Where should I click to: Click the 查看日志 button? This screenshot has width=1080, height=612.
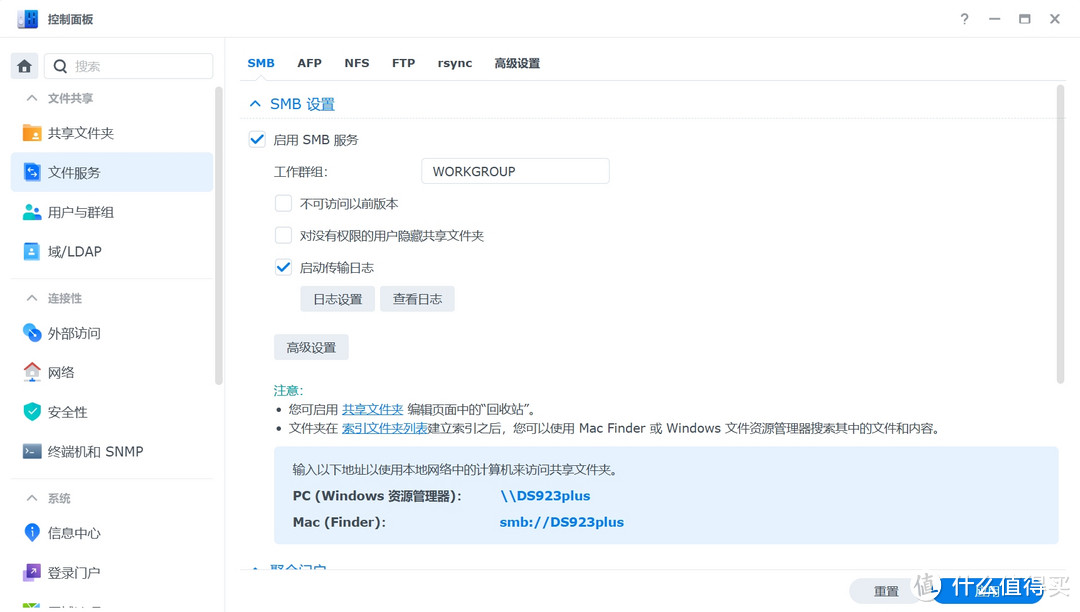(x=417, y=298)
